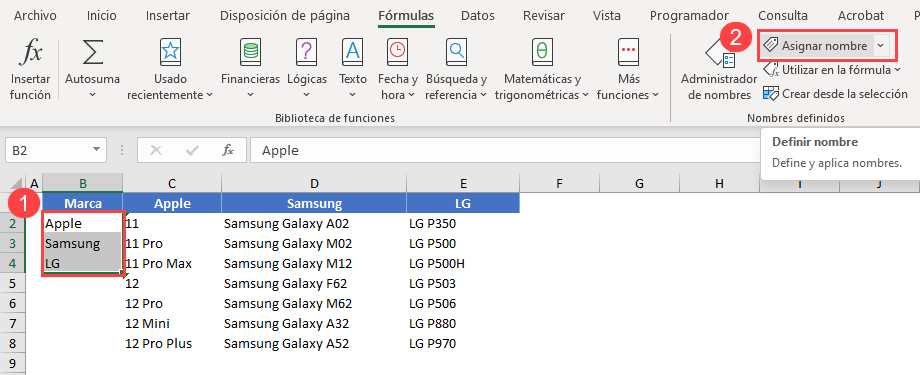Viewport: 920px width, 375px height.
Task: Open Fecha y hora functions
Action: point(397,70)
